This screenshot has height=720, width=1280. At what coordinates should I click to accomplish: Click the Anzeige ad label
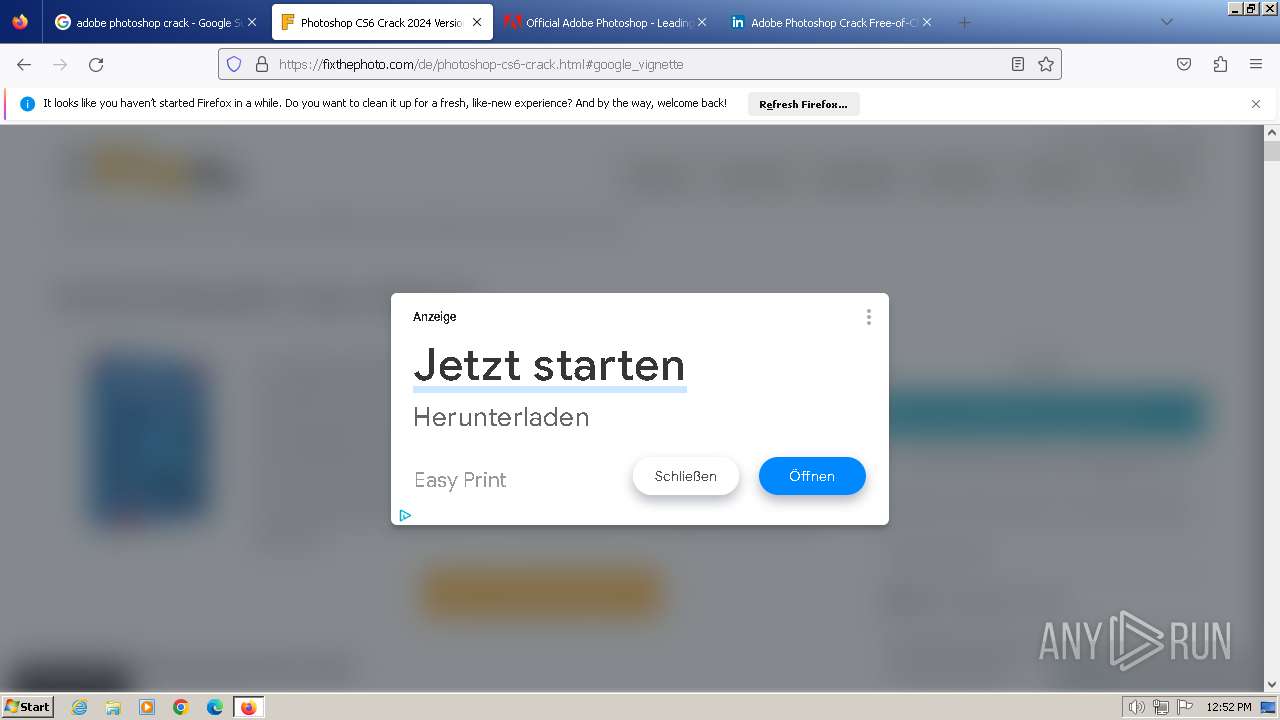point(434,317)
